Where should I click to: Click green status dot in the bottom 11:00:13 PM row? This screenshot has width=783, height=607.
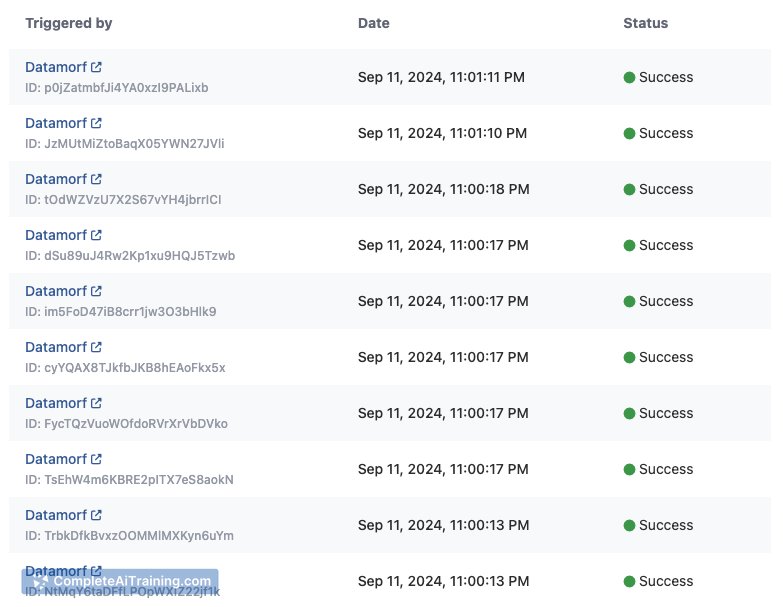pyautogui.click(x=629, y=581)
